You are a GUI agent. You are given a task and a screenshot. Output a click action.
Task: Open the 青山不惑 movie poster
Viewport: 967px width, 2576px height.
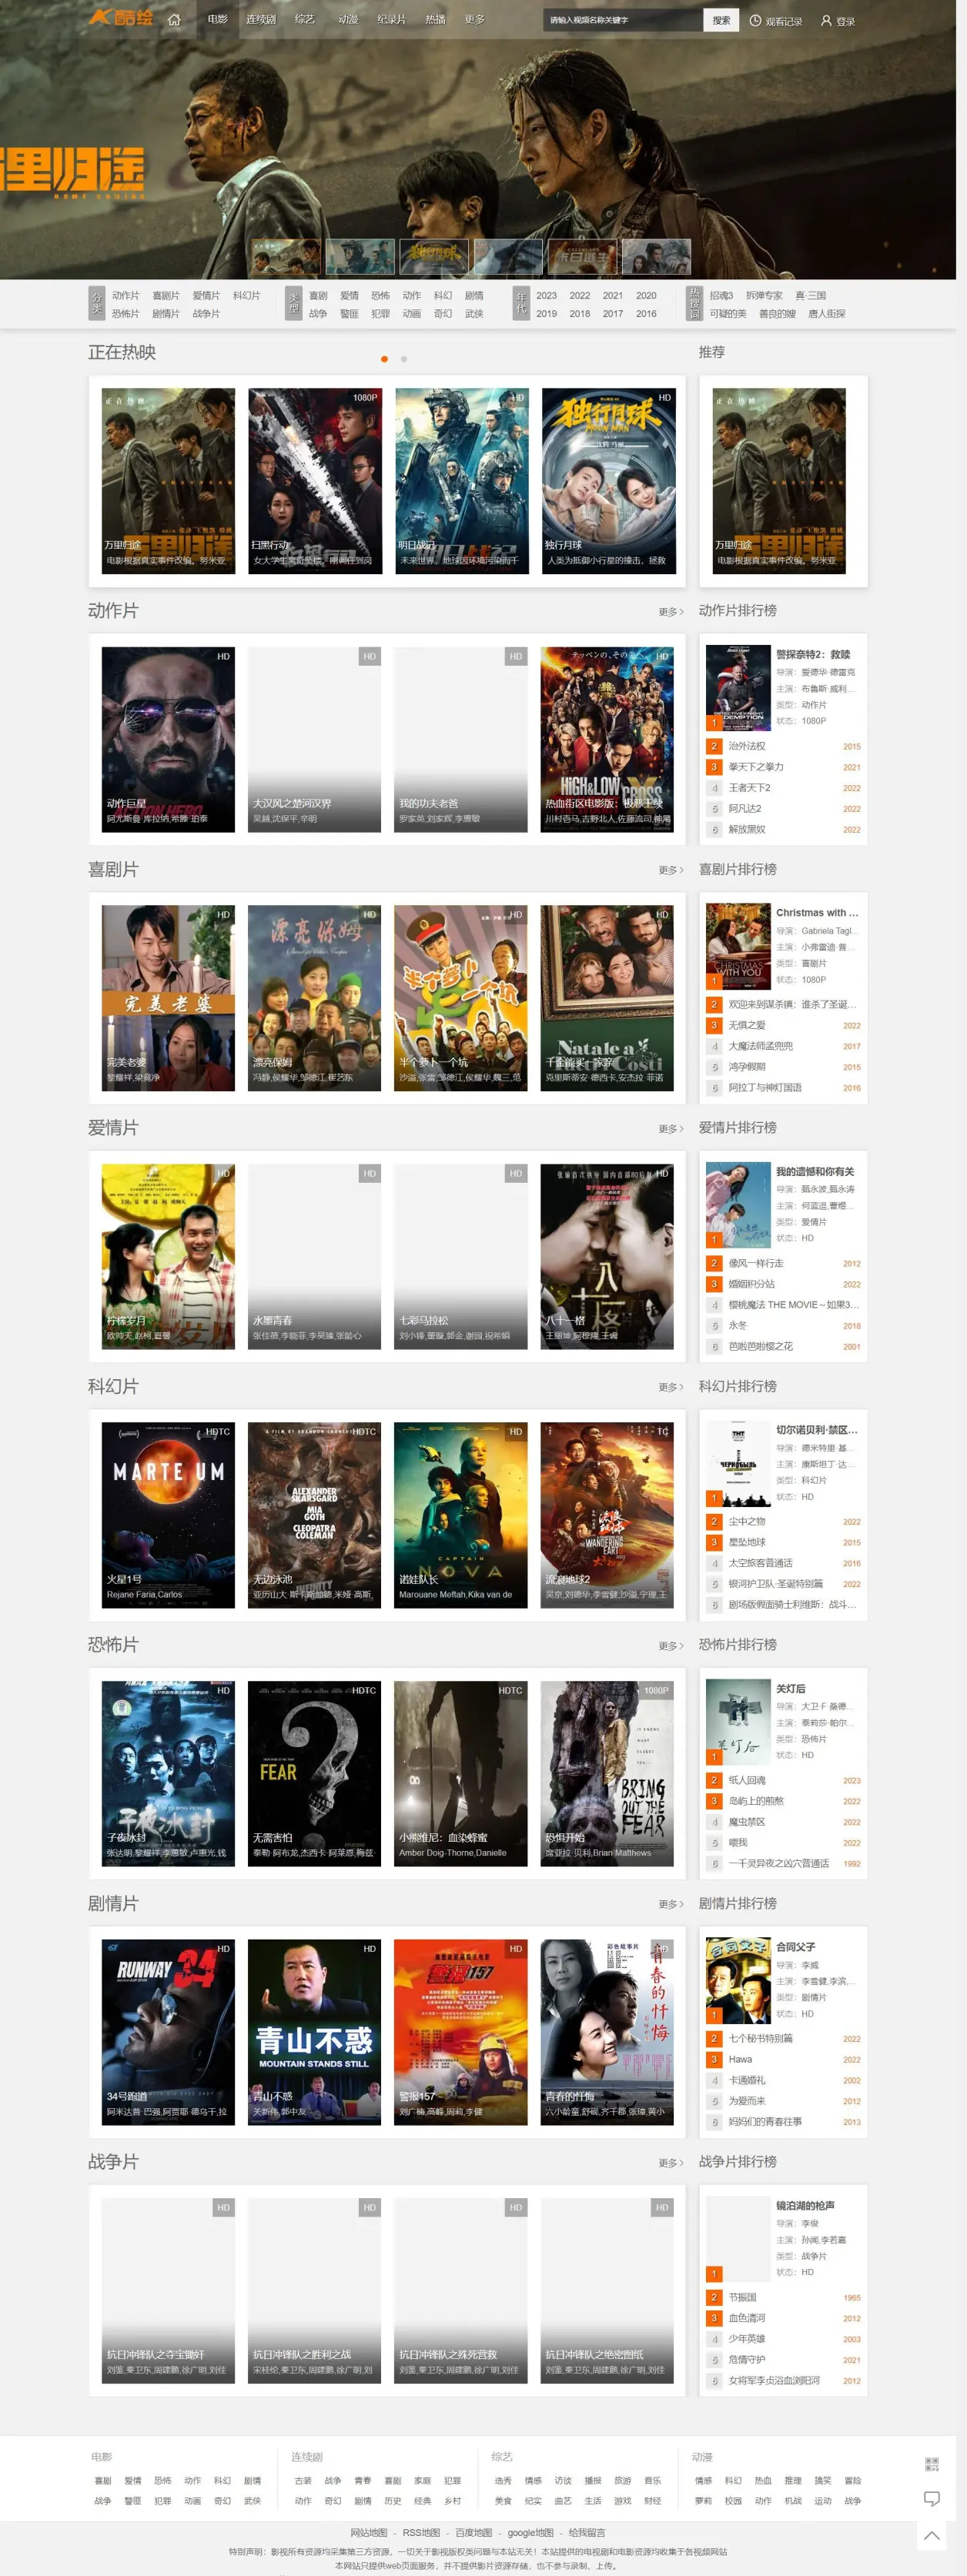[x=314, y=2032]
